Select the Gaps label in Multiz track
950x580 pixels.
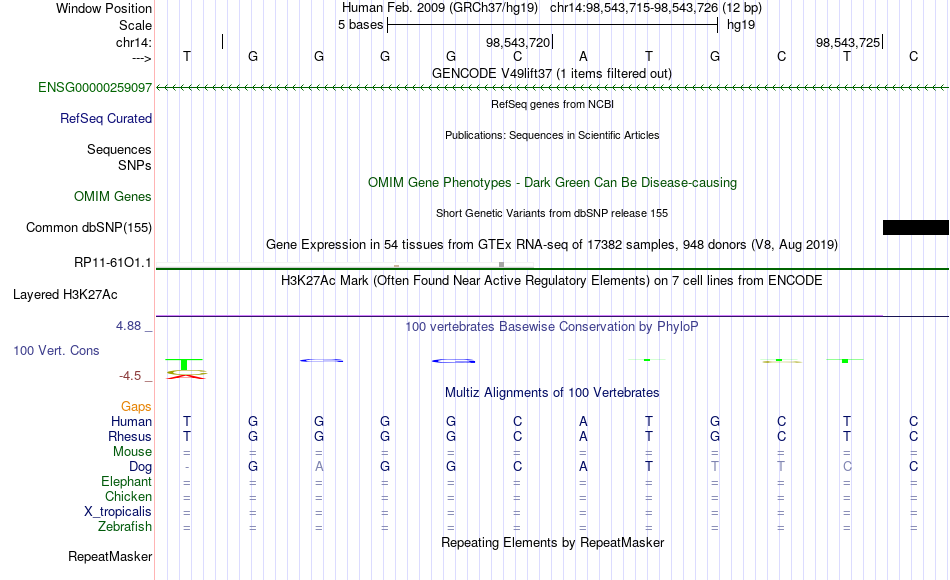pos(136,406)
